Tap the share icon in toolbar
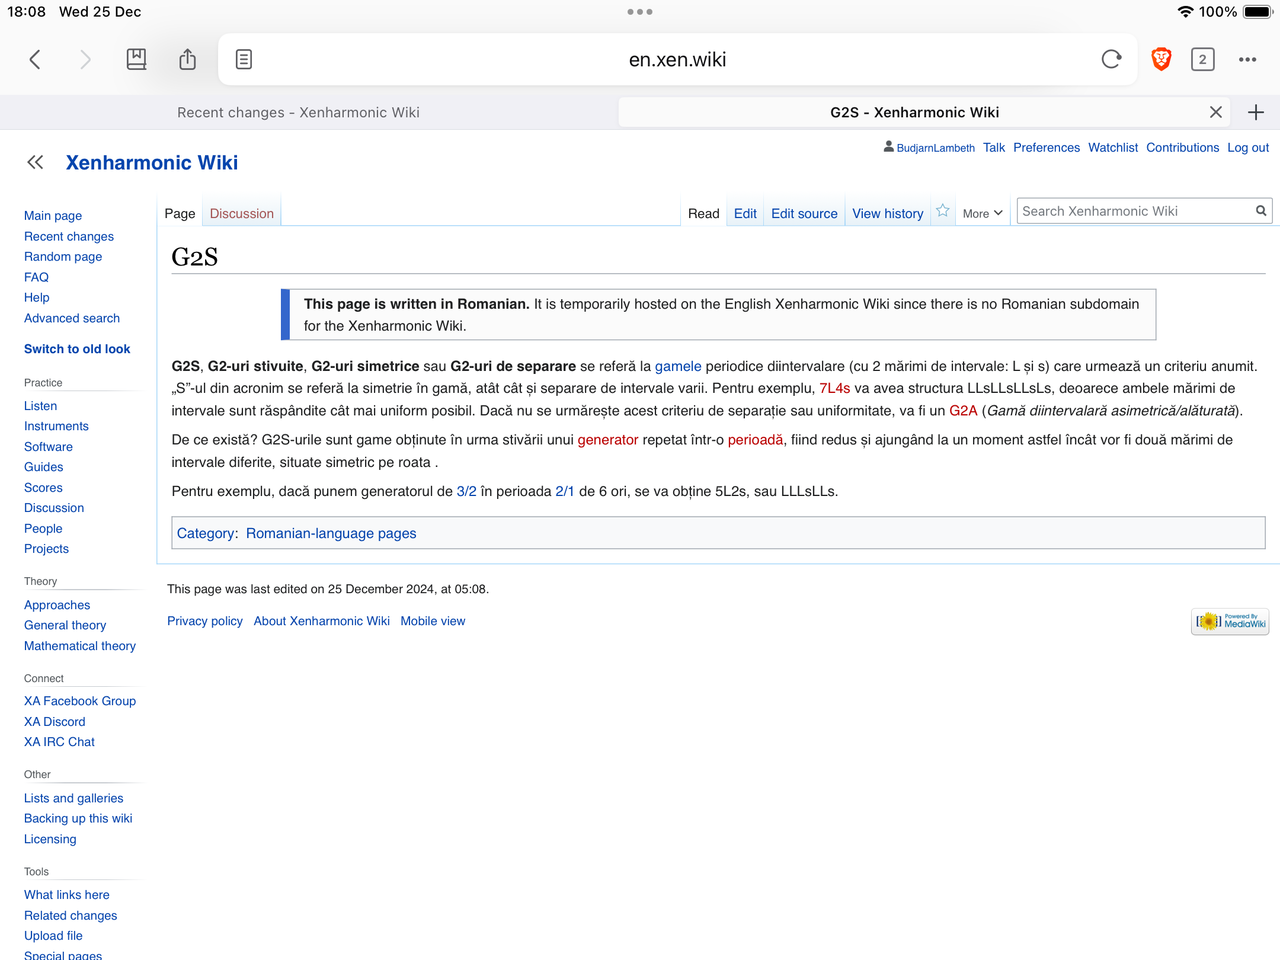1280x960 pixels. click(x=187, y=60)
